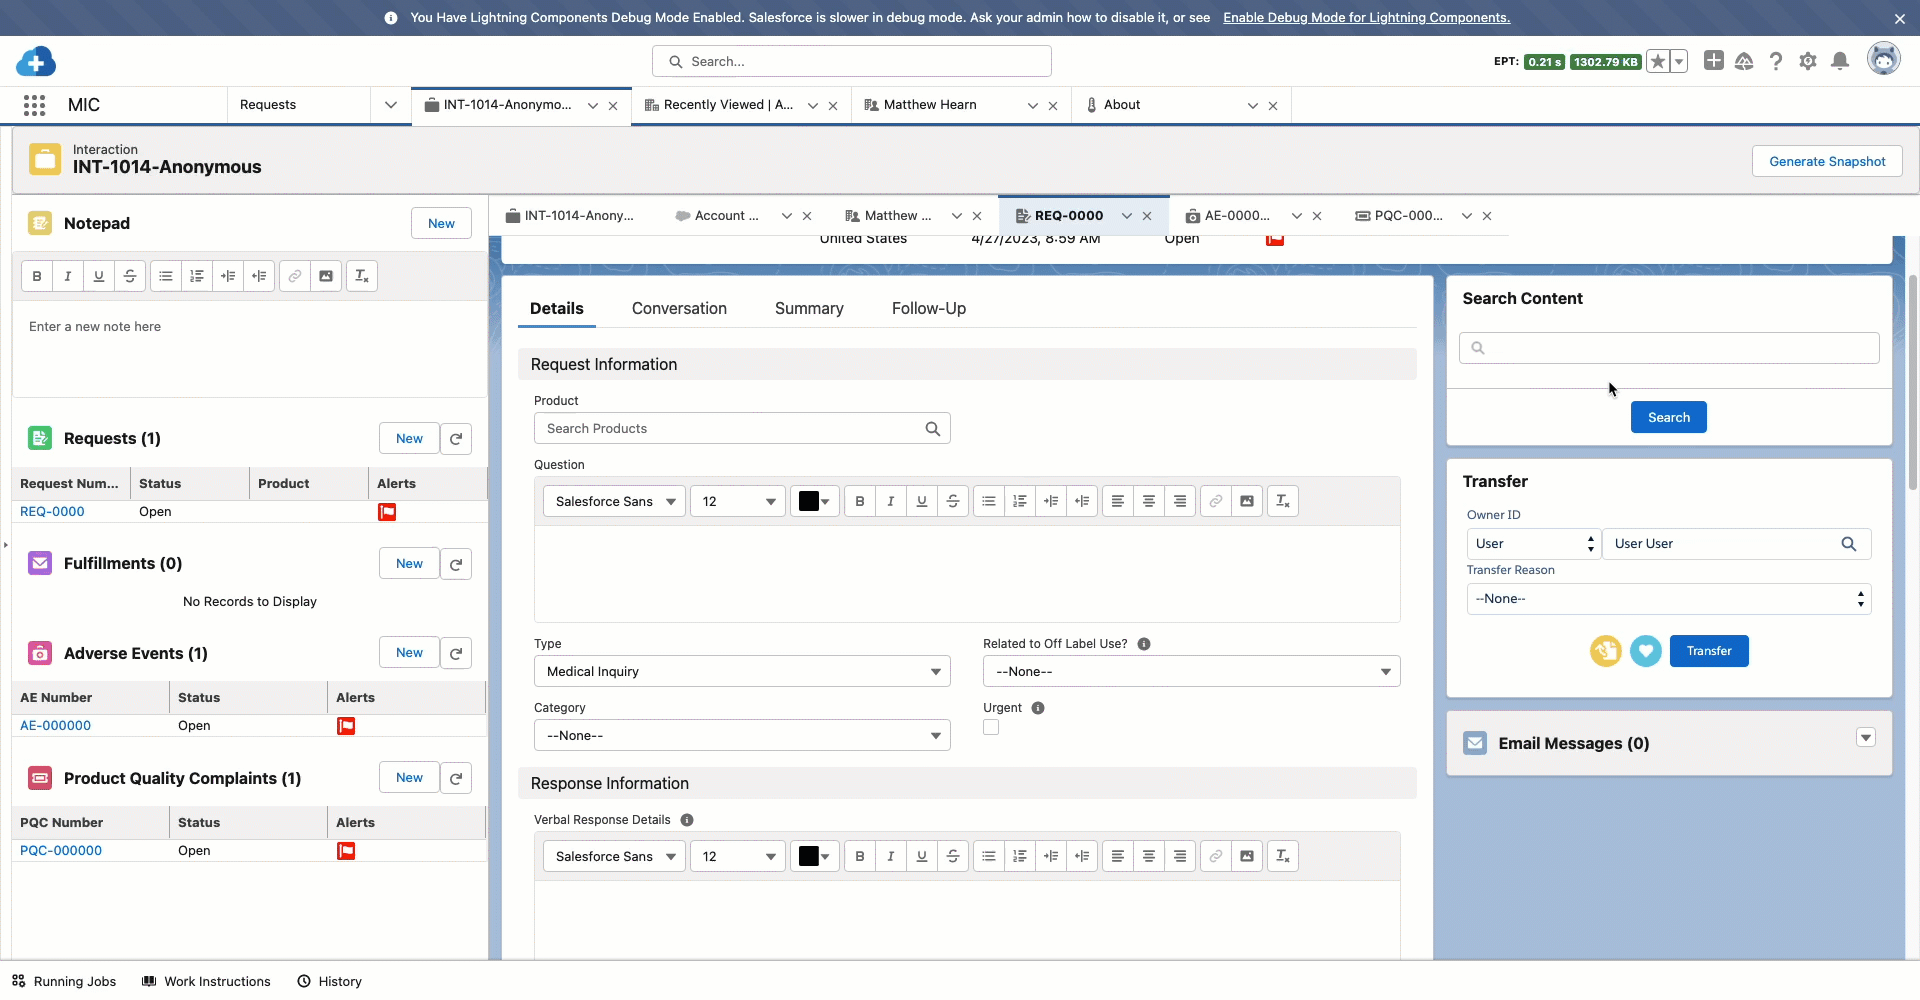Screen dimensions: 1920x1000
Task: Click the red flag alert on REQ-0000 row
Action: point(388,511)
